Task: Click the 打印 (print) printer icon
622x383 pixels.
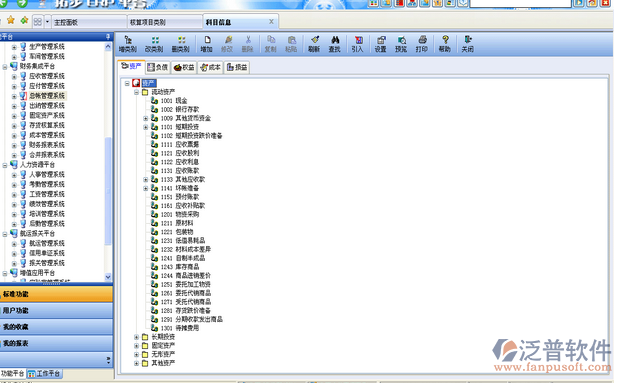Action: 422,44
